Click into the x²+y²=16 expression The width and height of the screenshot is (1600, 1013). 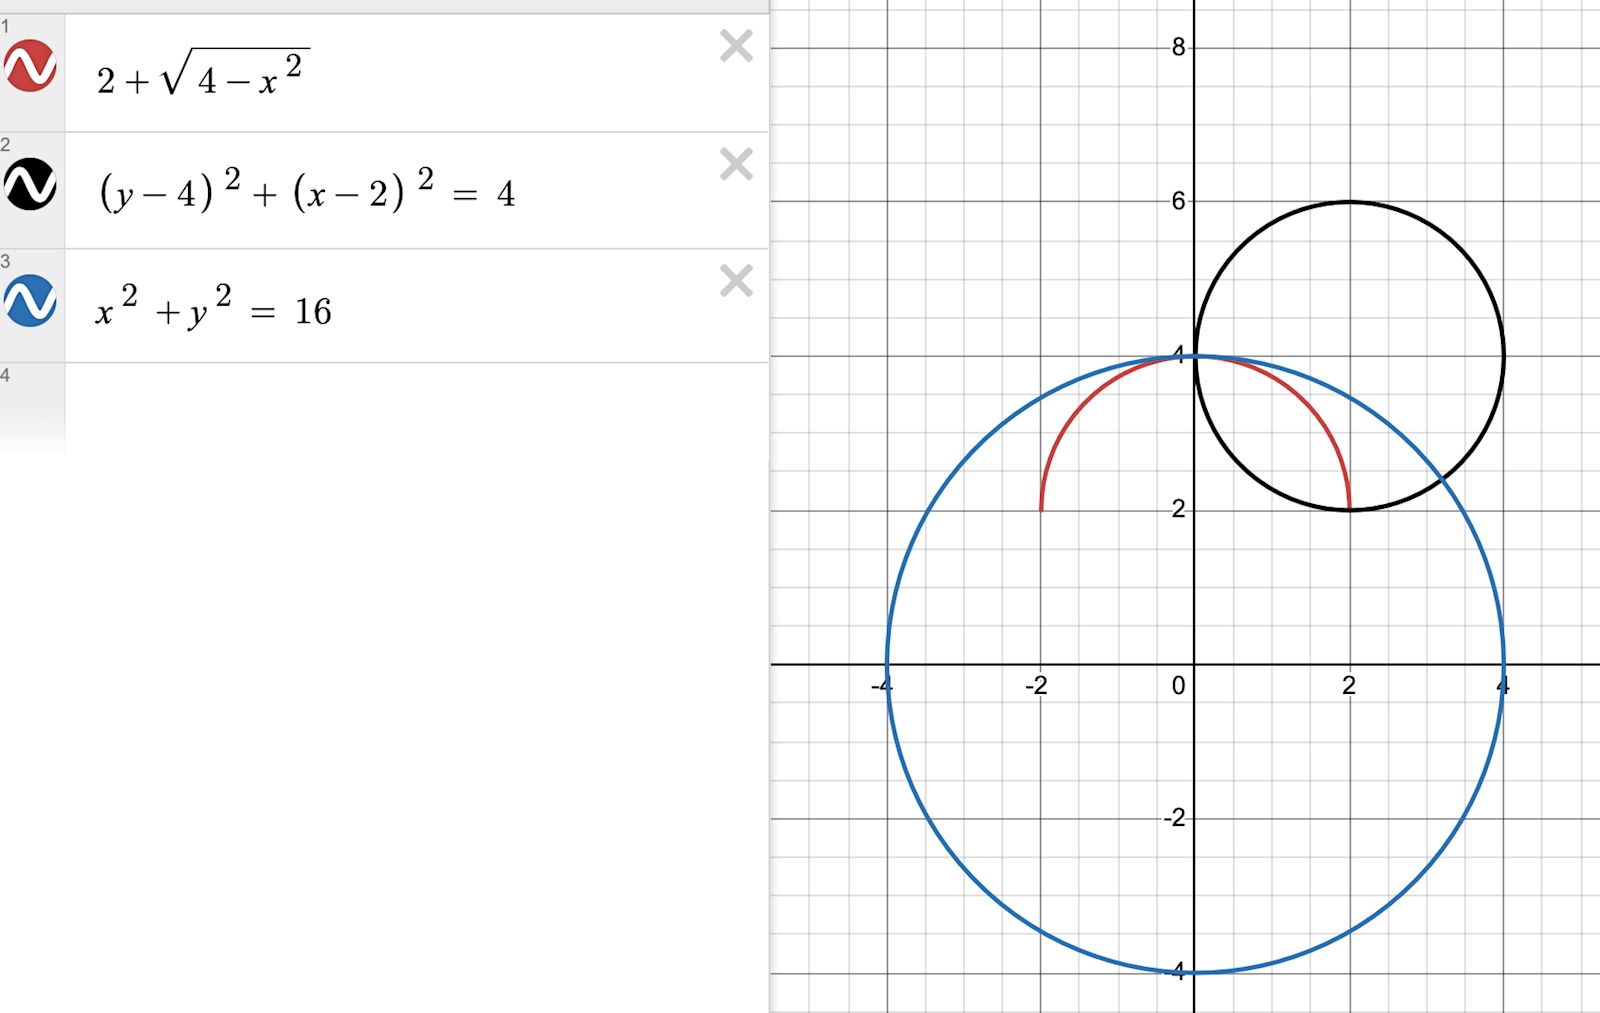[x=400, y=310]
